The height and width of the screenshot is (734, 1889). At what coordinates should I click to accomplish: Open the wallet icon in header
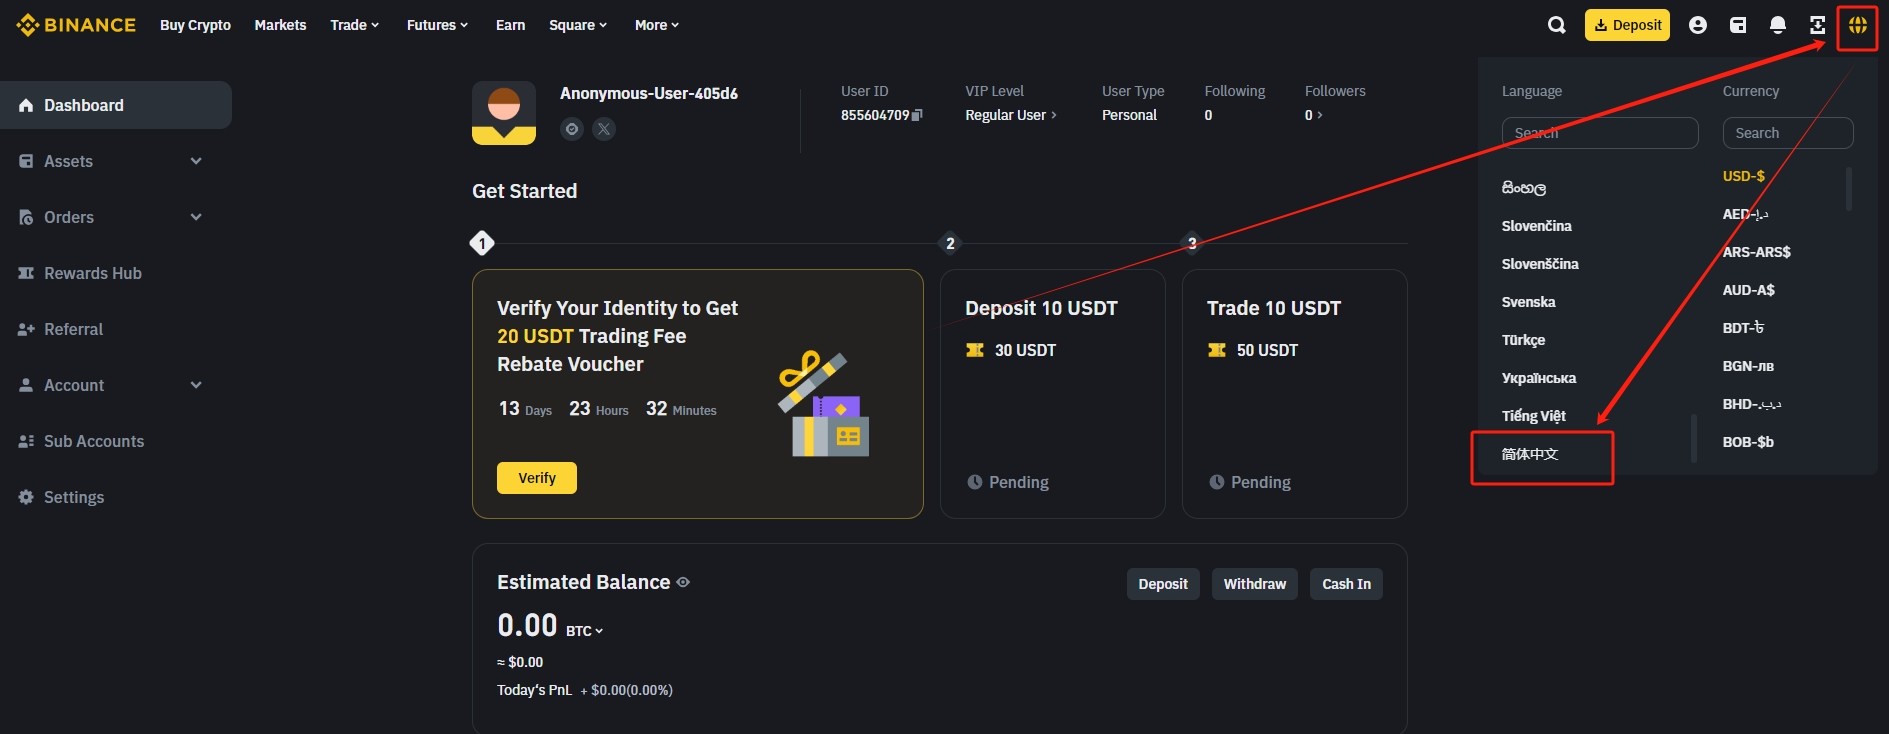pos(1738,25)
